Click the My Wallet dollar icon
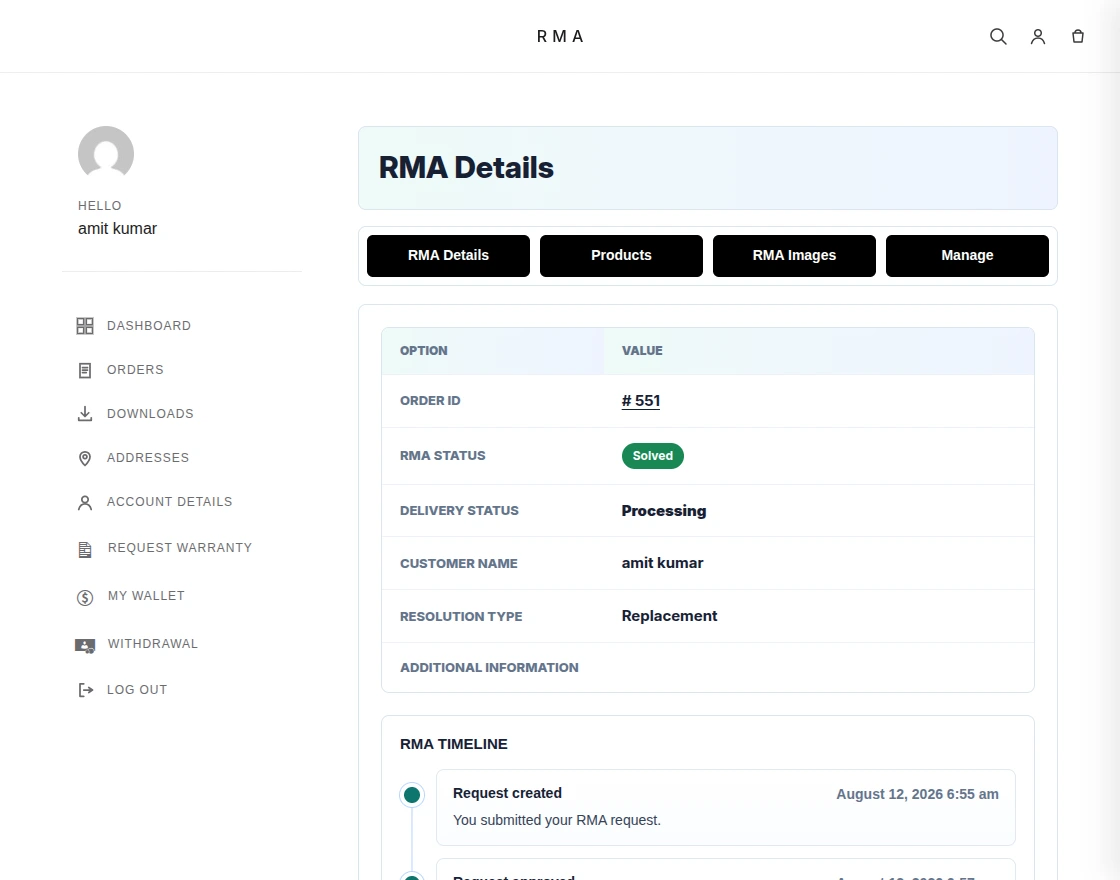1120x880 pixels. coord(85,597)
